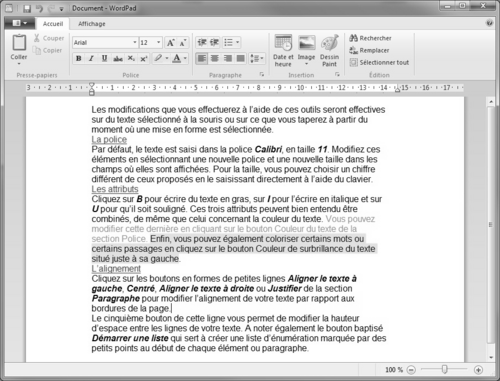Open the font size dropdown
The width and height of the screenshot is (500, 381).
159,42
